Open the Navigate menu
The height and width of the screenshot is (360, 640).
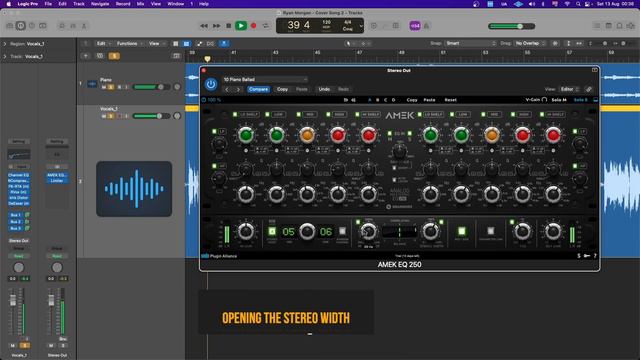pos(100,4)
